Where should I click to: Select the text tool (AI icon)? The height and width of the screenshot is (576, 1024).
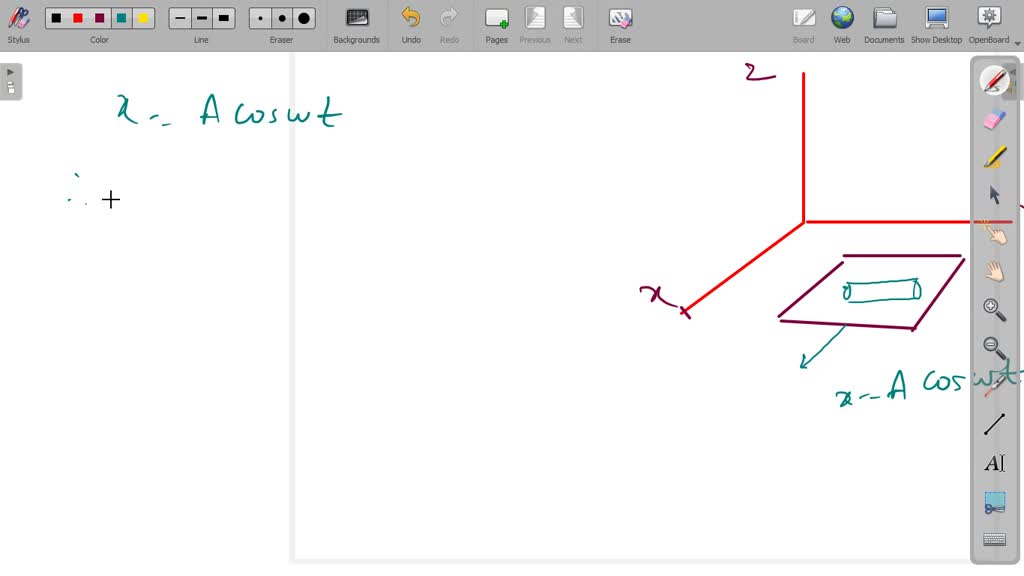tap(994, 462)
